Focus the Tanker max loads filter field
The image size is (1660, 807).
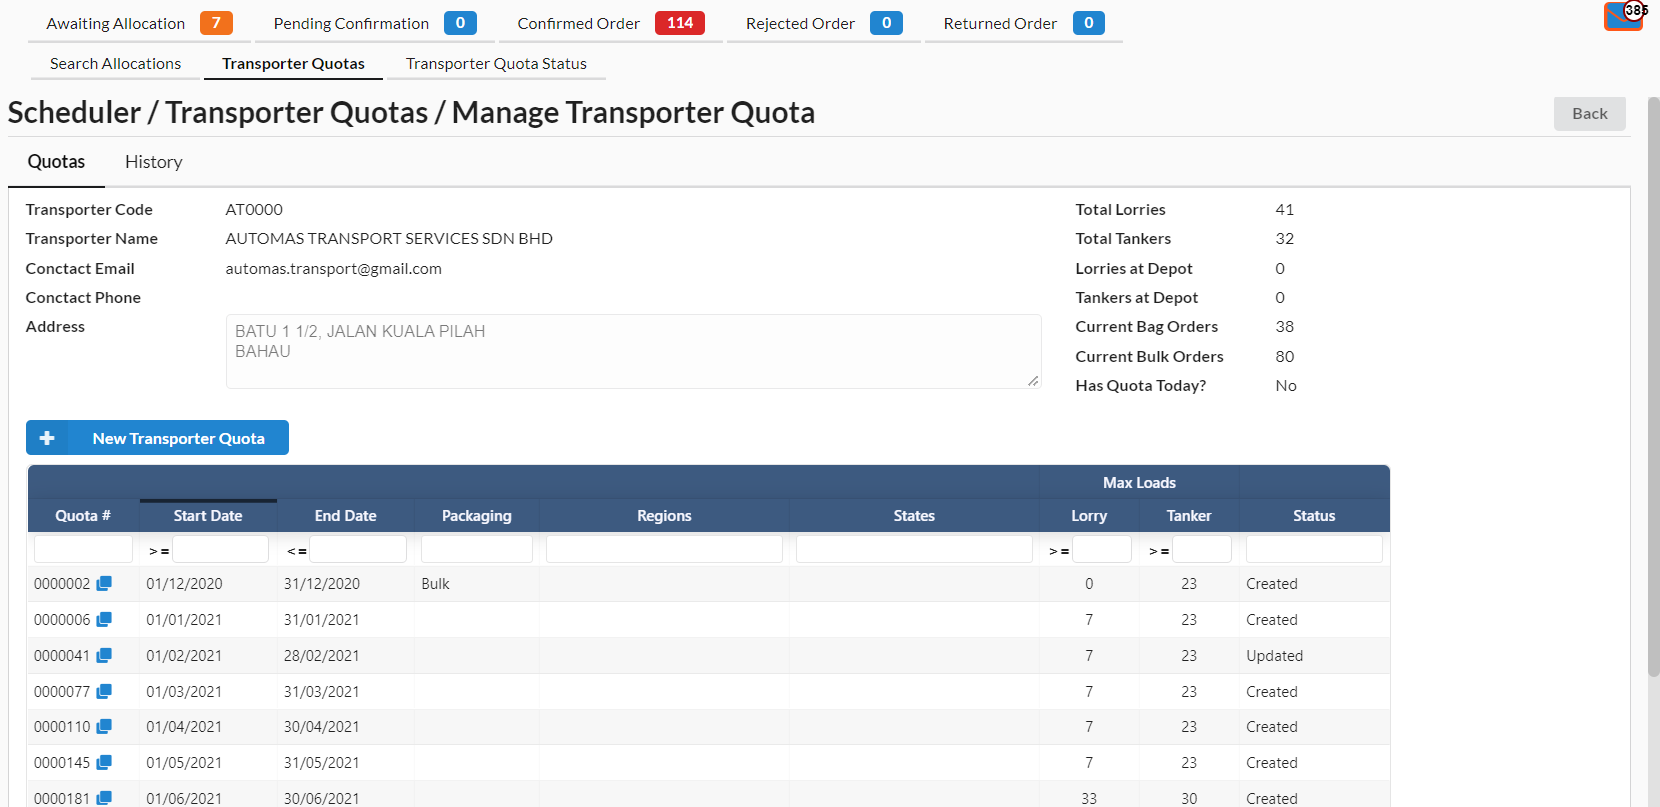(1202, 549)
